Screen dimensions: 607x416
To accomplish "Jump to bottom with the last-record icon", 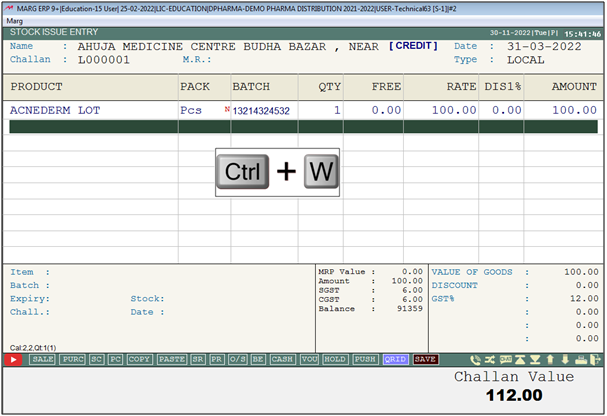I will pos(535,359).
